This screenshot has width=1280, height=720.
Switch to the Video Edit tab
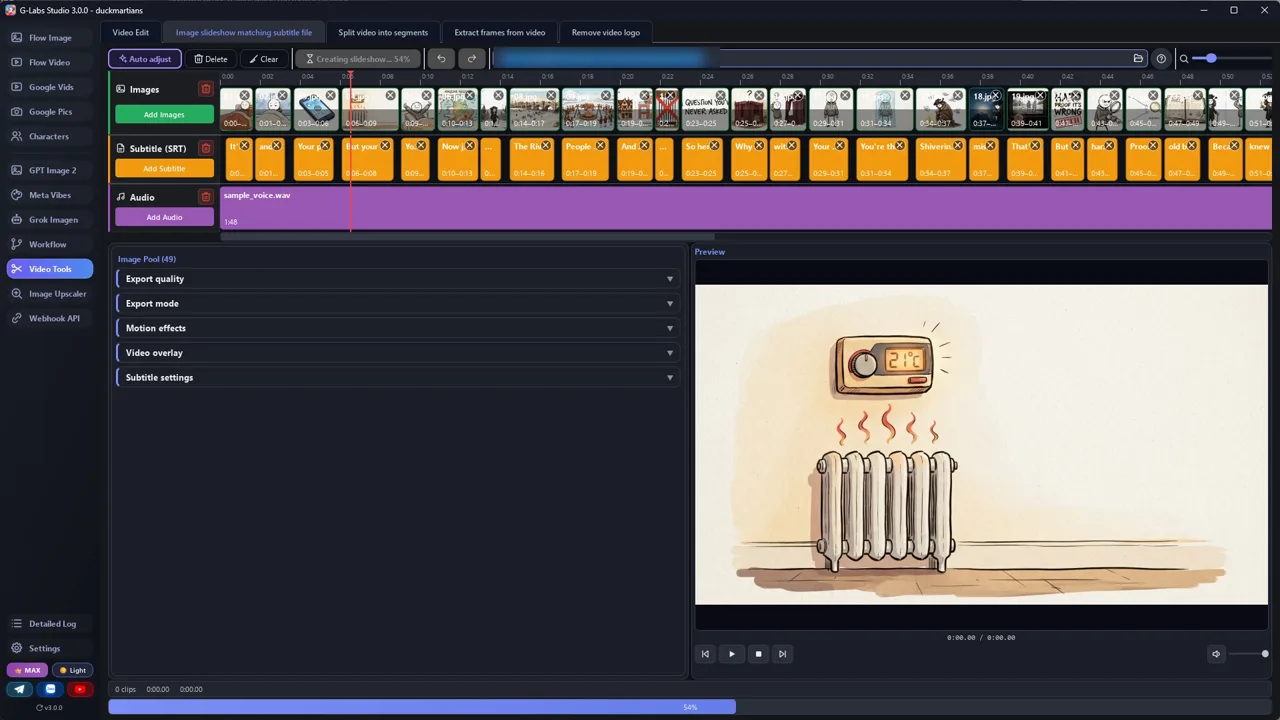[x=131, y=33]
